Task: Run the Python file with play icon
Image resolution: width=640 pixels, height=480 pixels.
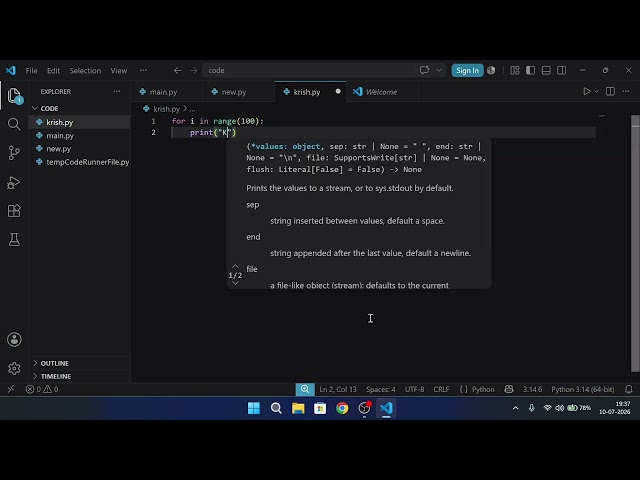Action: tap(587, 91)
